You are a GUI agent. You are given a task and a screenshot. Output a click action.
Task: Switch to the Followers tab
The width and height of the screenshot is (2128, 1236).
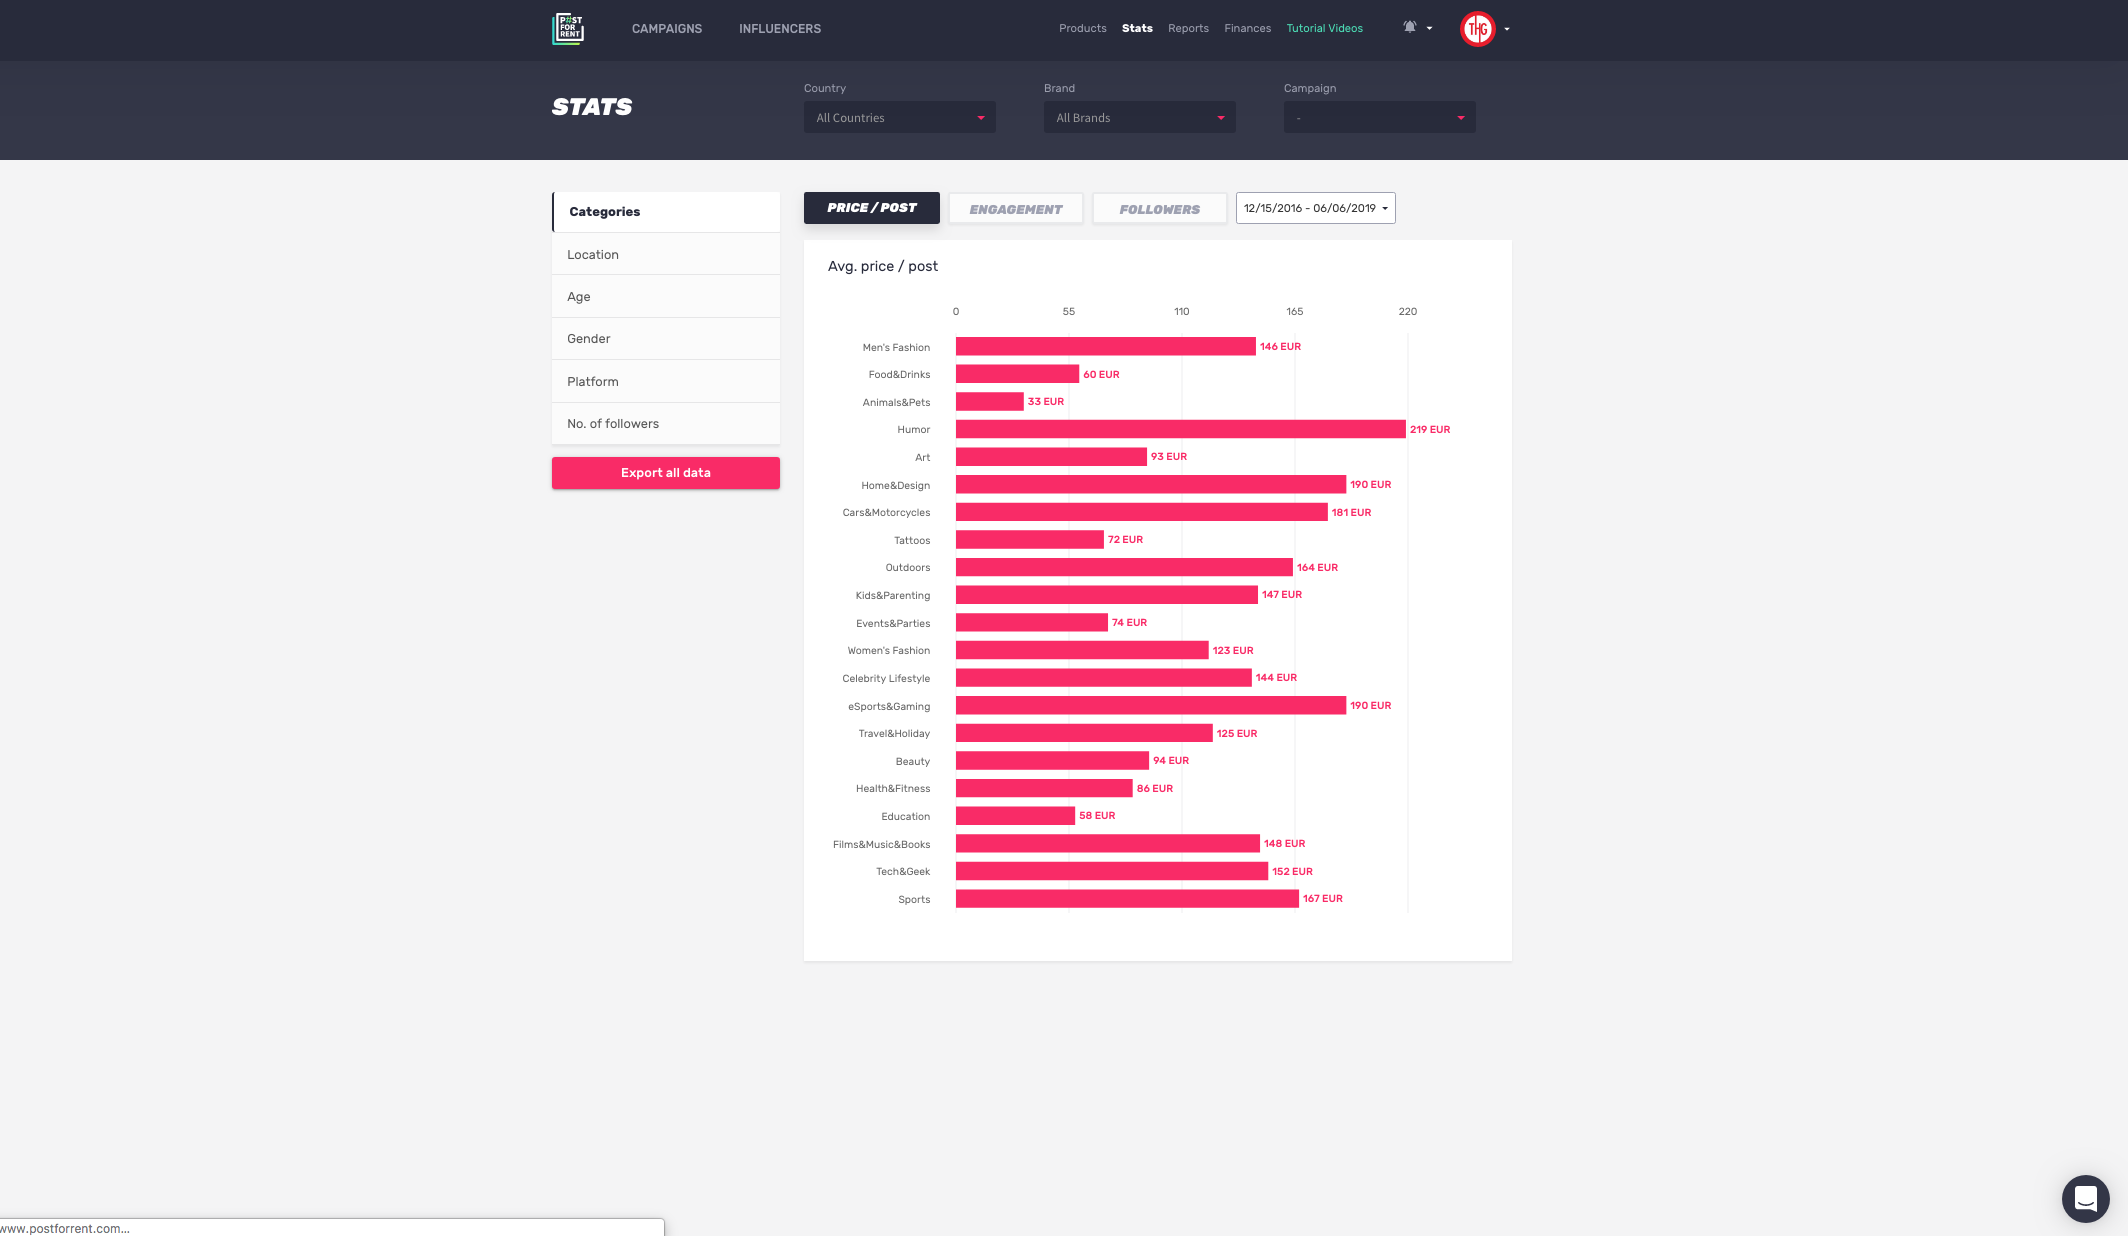[1160, 209]
